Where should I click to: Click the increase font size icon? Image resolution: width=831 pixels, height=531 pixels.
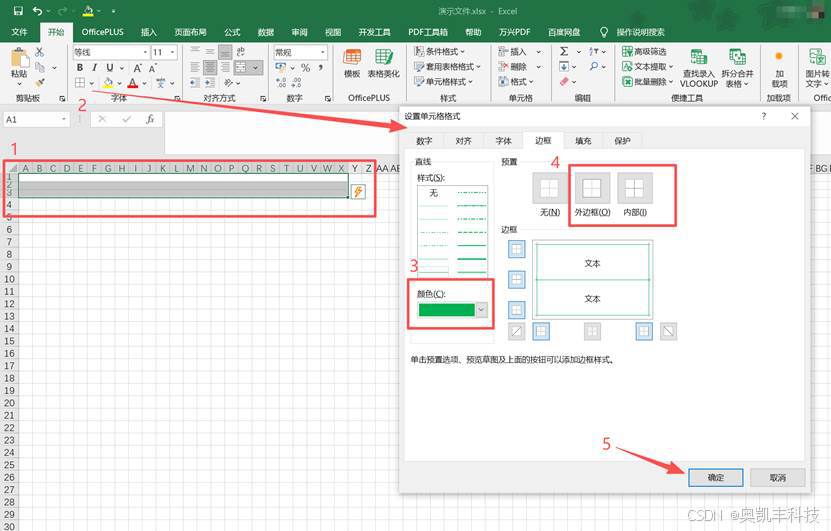pyautogui.click(x=137, y=68)
